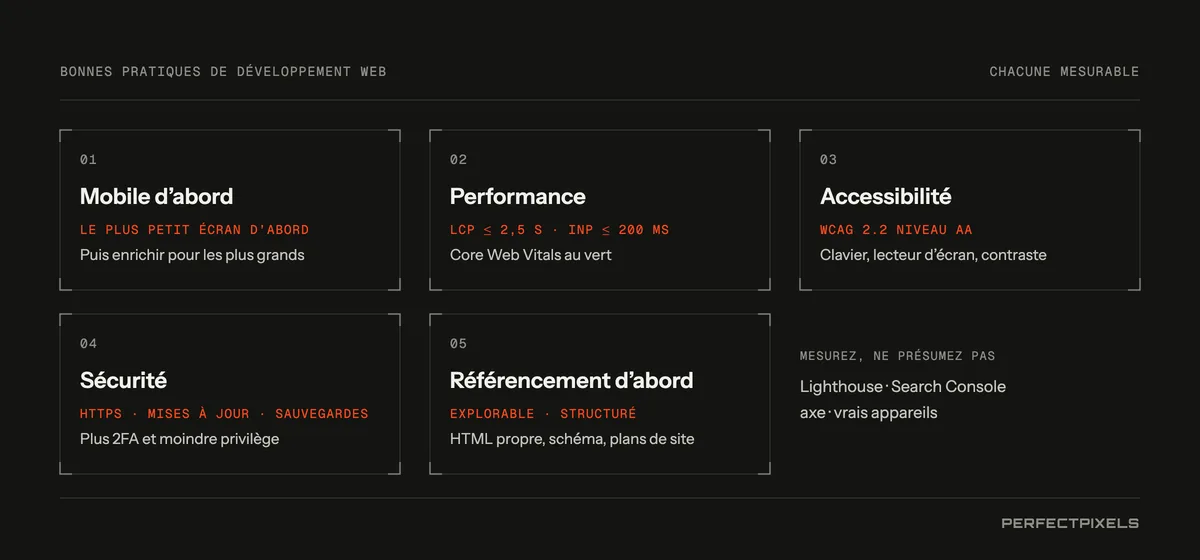Click the number '03' label
Image resolution: width=1200 pixels, height=560 pixels.
(828, 160)
